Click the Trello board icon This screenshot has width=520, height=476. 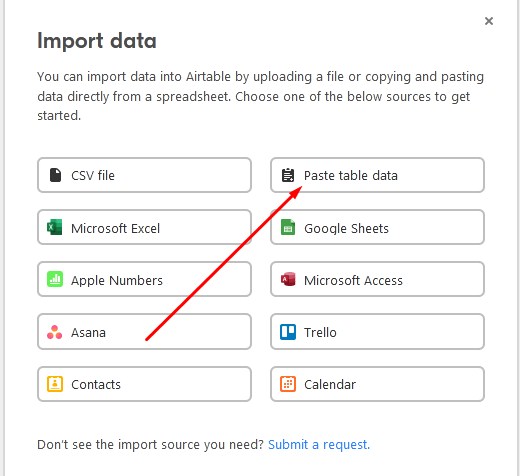point(288,332)
